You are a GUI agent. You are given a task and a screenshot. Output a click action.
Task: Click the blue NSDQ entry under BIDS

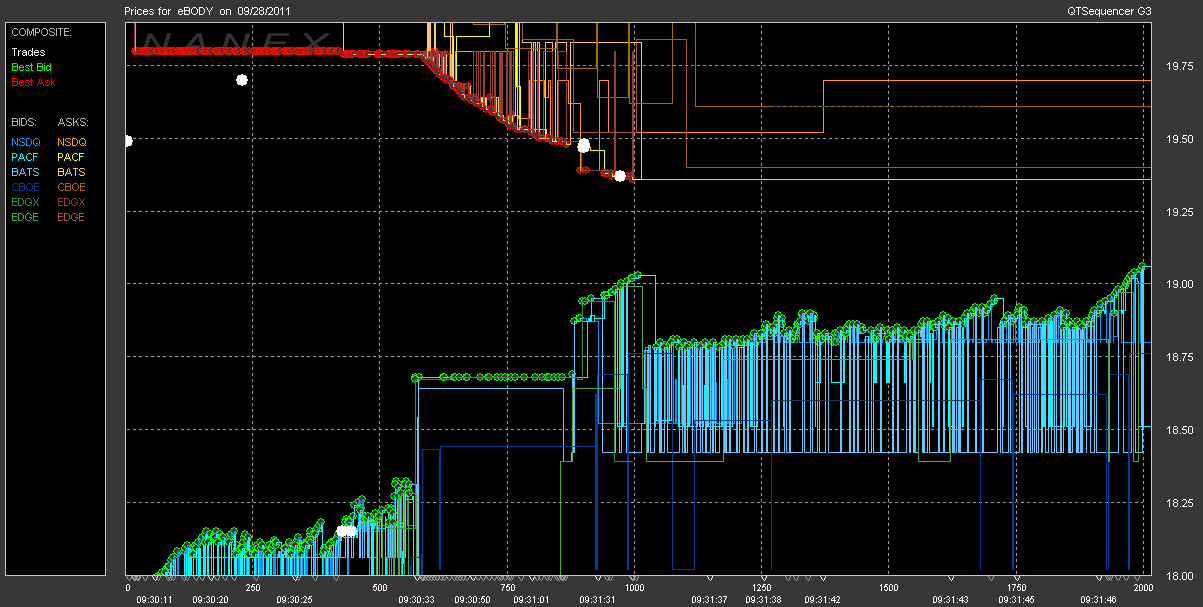point(26,142)
